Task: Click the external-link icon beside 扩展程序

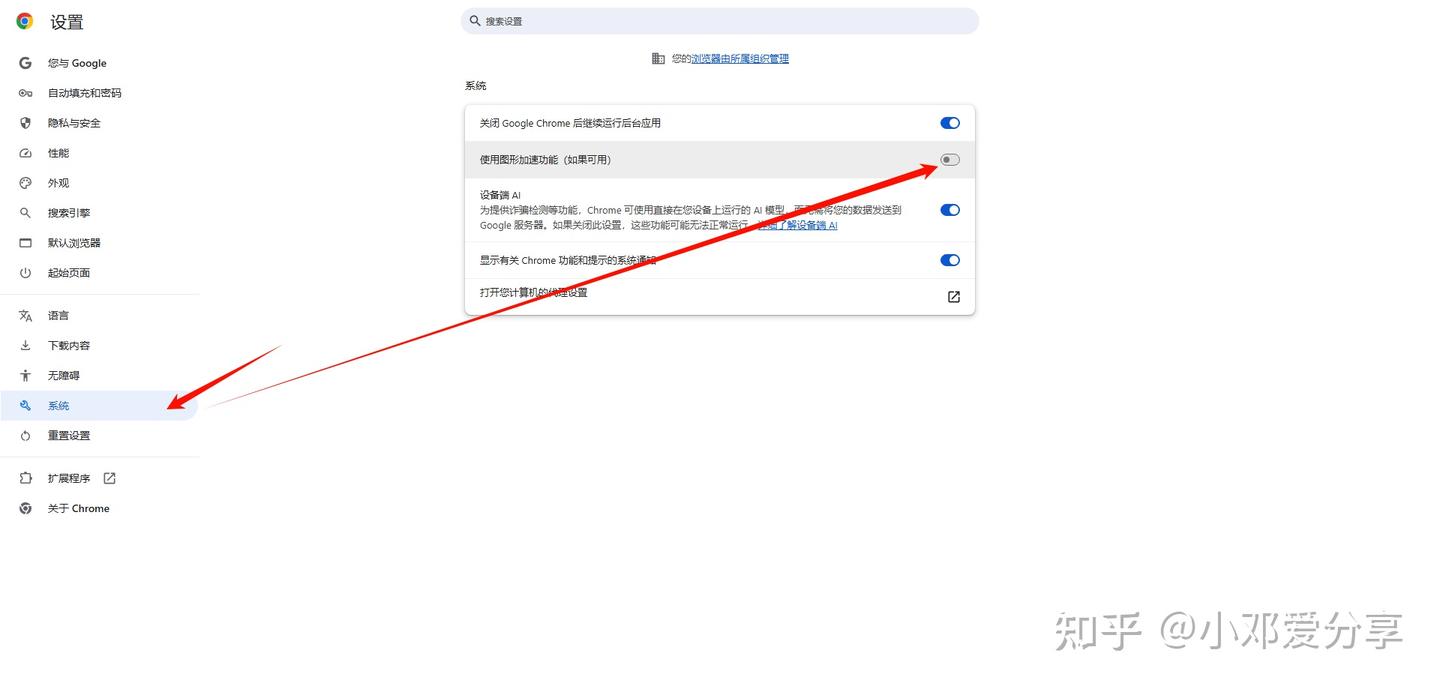Action: click(110, 478)
